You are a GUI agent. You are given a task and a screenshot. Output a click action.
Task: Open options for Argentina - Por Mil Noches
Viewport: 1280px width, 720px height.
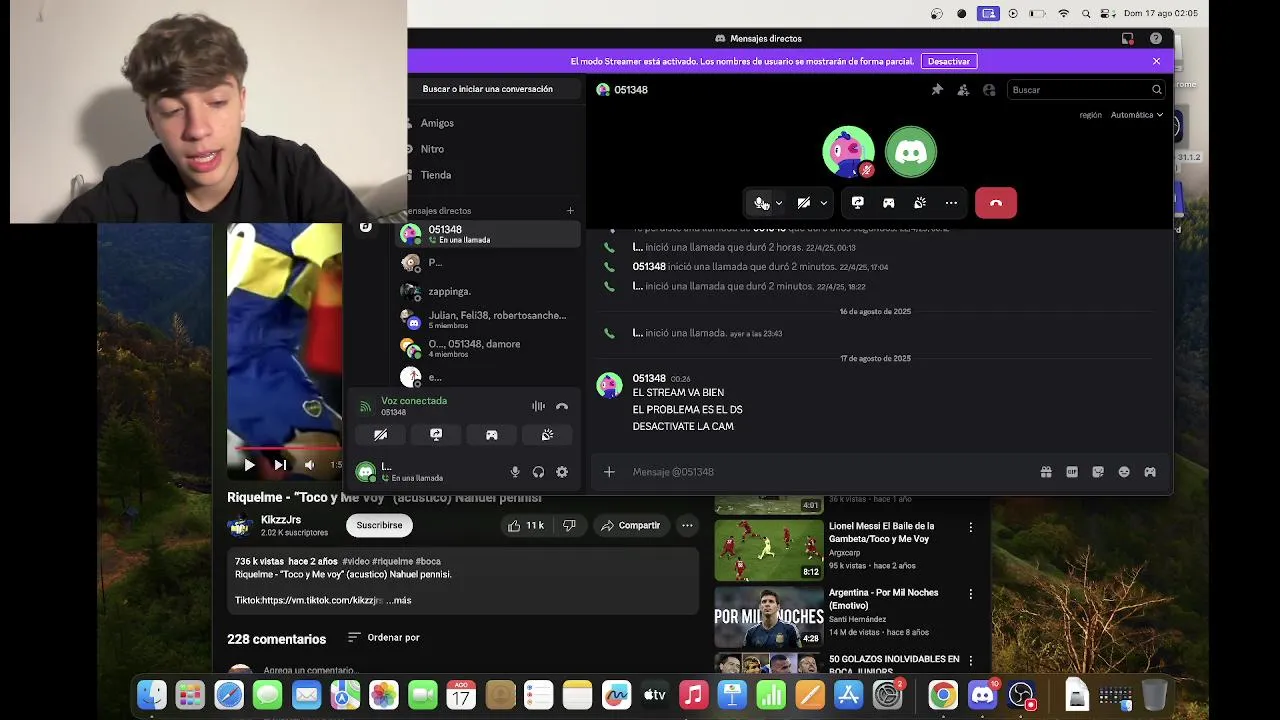(x=970, y=594)
